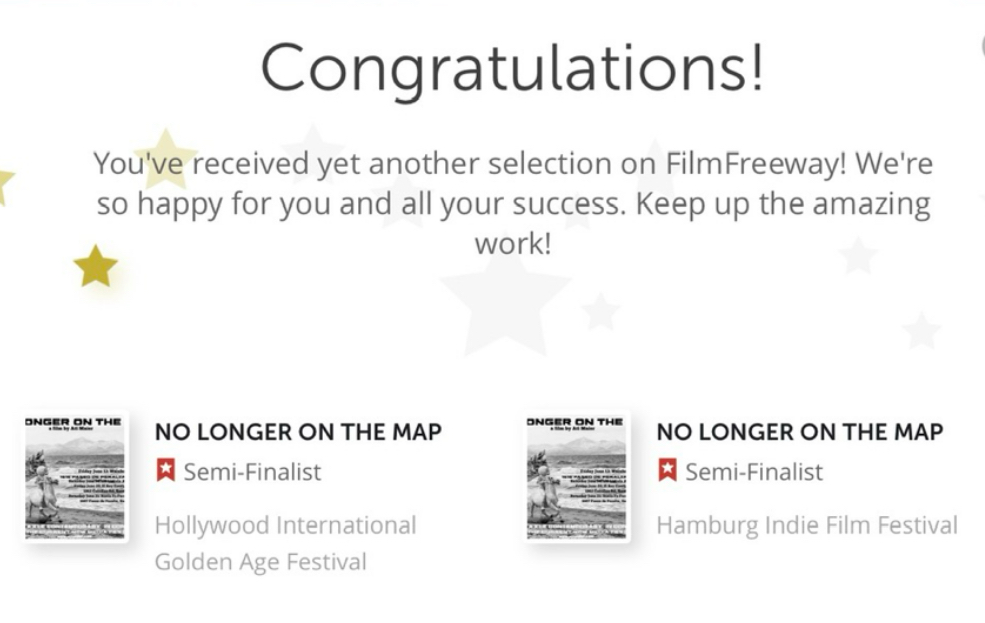
Task: Click the solid gold star left of the message
Action: 96,267
